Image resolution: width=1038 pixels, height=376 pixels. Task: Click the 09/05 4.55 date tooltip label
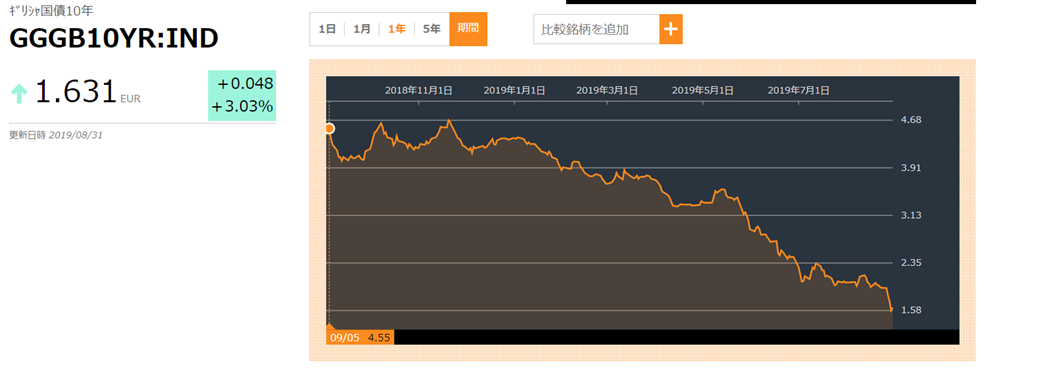(x=360, y=337)
